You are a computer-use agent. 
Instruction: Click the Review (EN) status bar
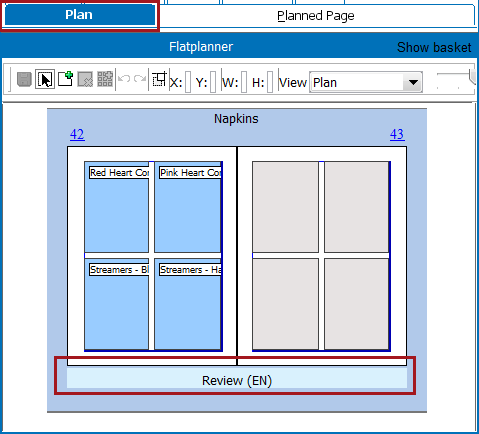pos(237,378)
